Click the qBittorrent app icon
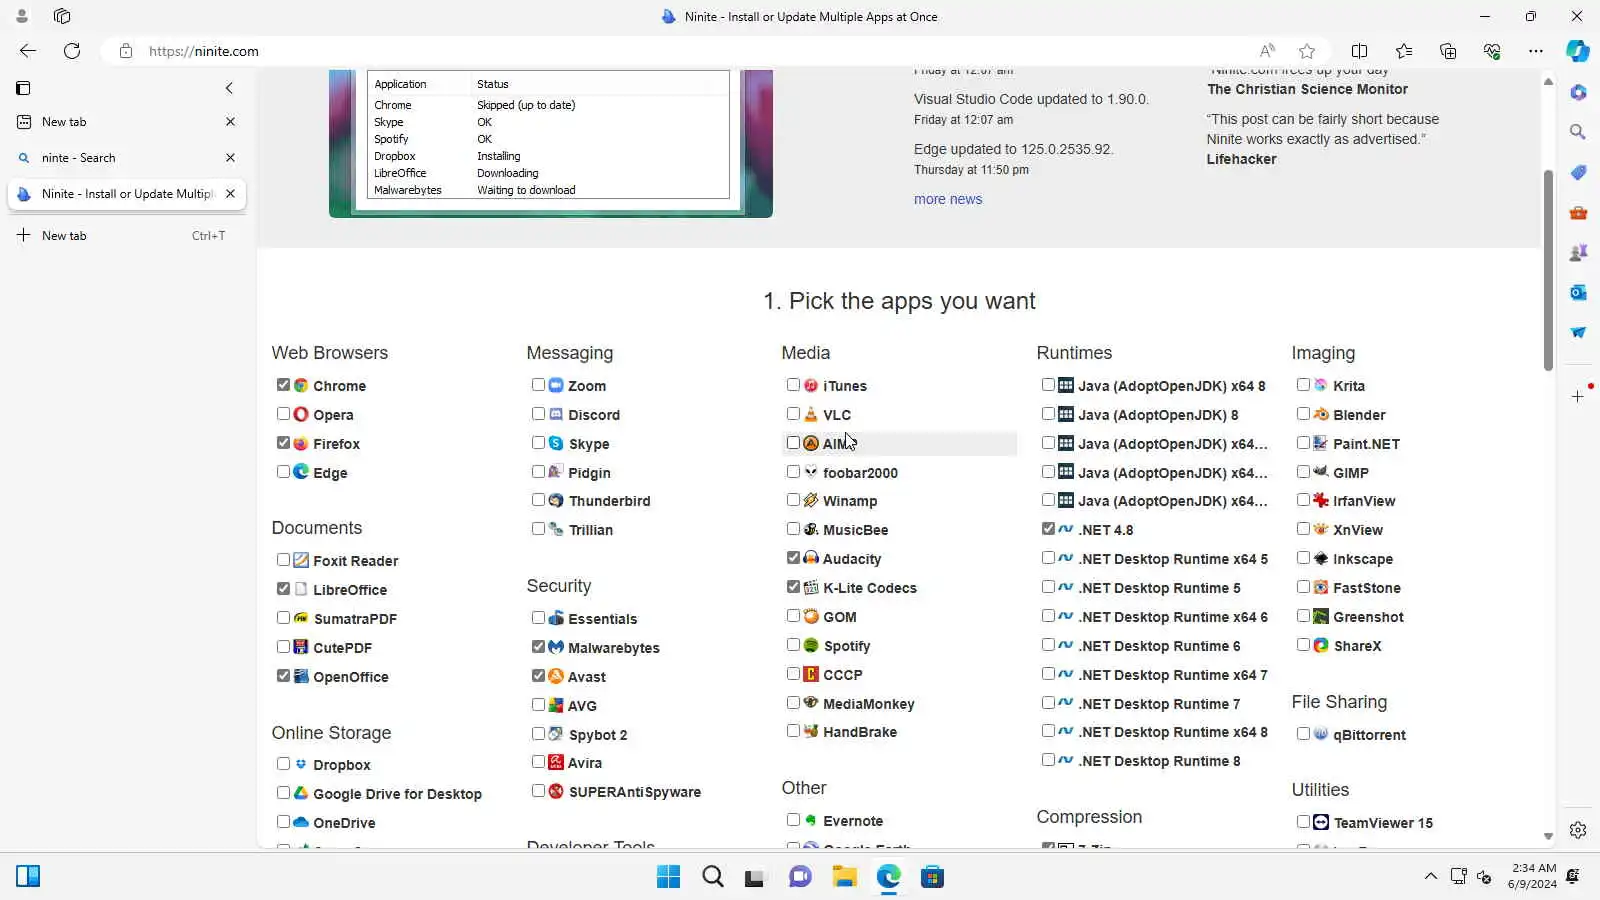 click(1321, 734)
